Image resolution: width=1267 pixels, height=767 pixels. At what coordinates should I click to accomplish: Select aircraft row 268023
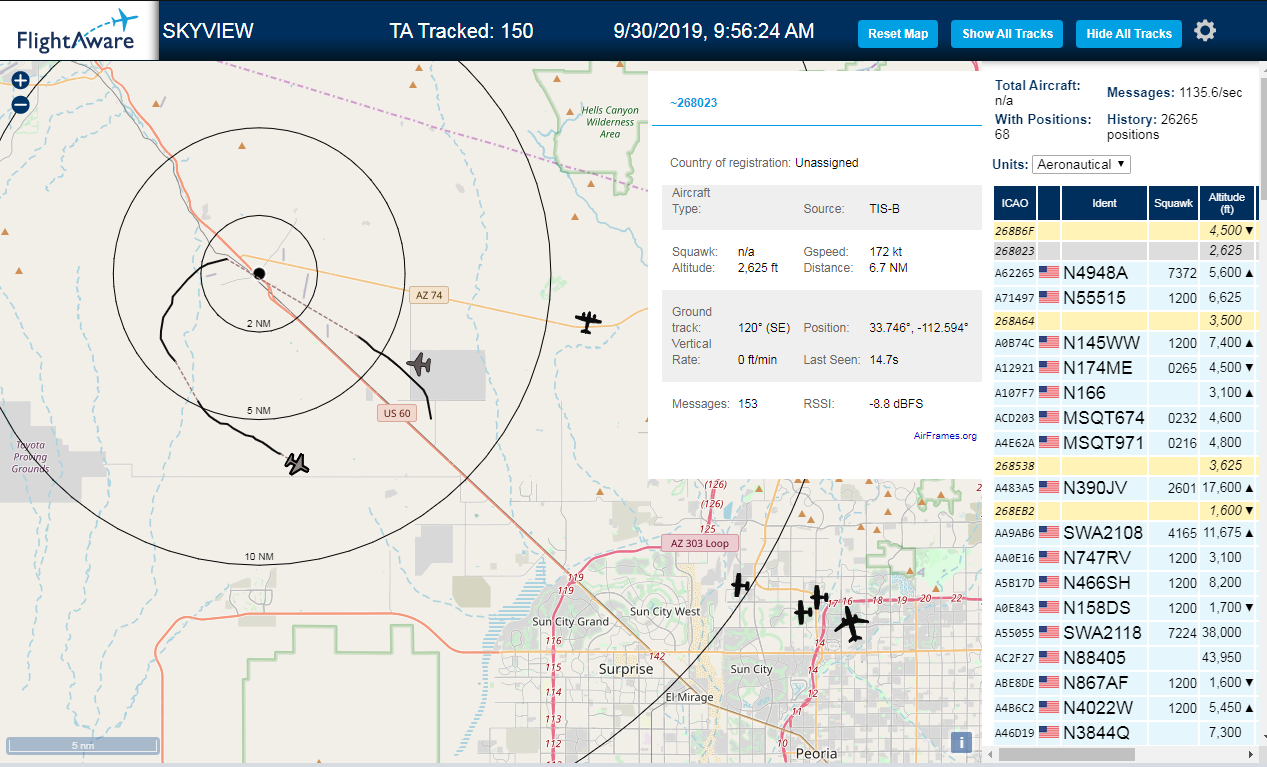[1124, 251]
